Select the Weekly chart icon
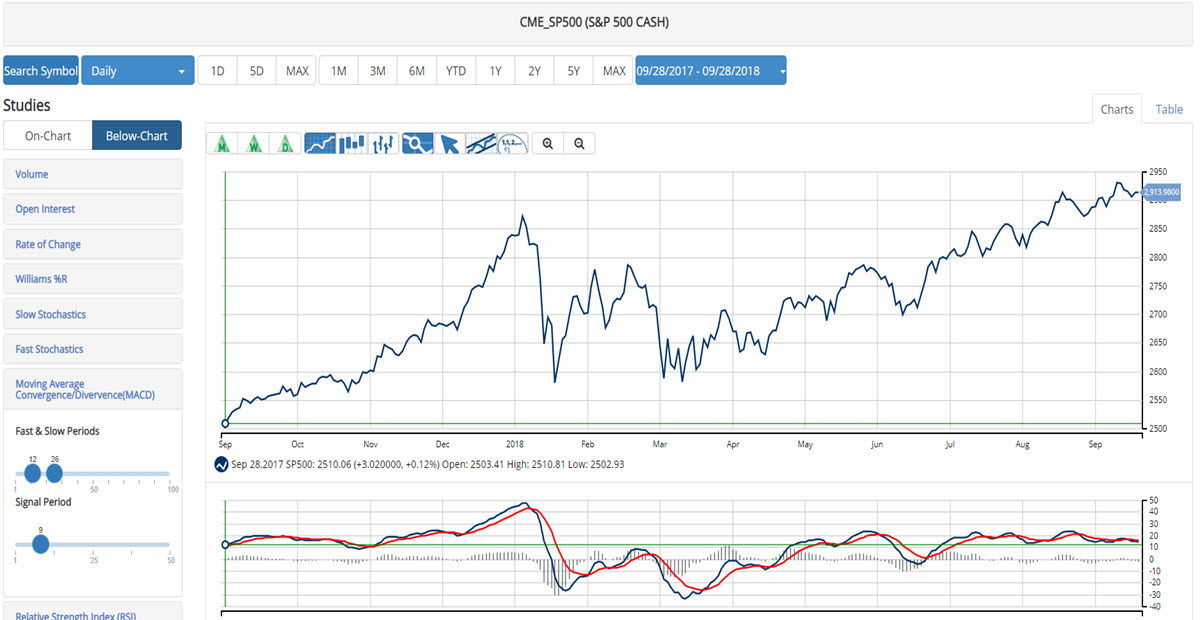 (254, 143)
